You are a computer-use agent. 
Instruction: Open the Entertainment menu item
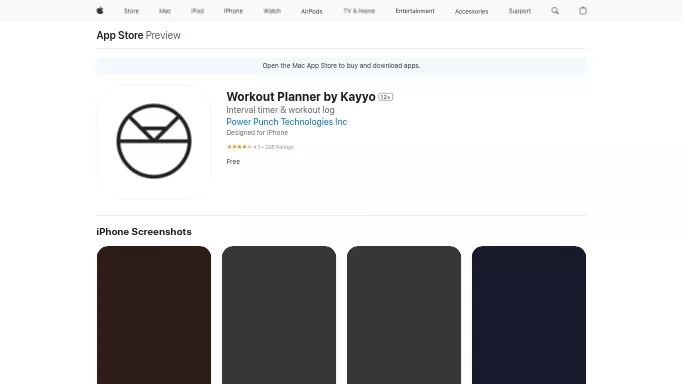point(415,11)
